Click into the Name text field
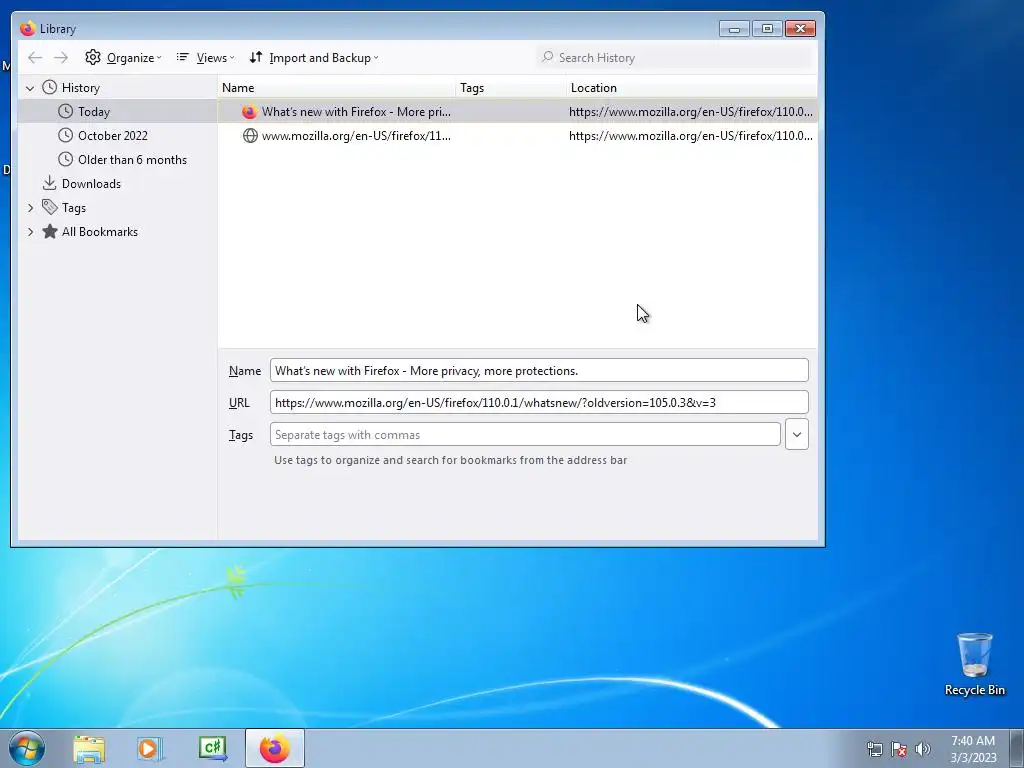 pyautogui.click(x=539, y=370)
